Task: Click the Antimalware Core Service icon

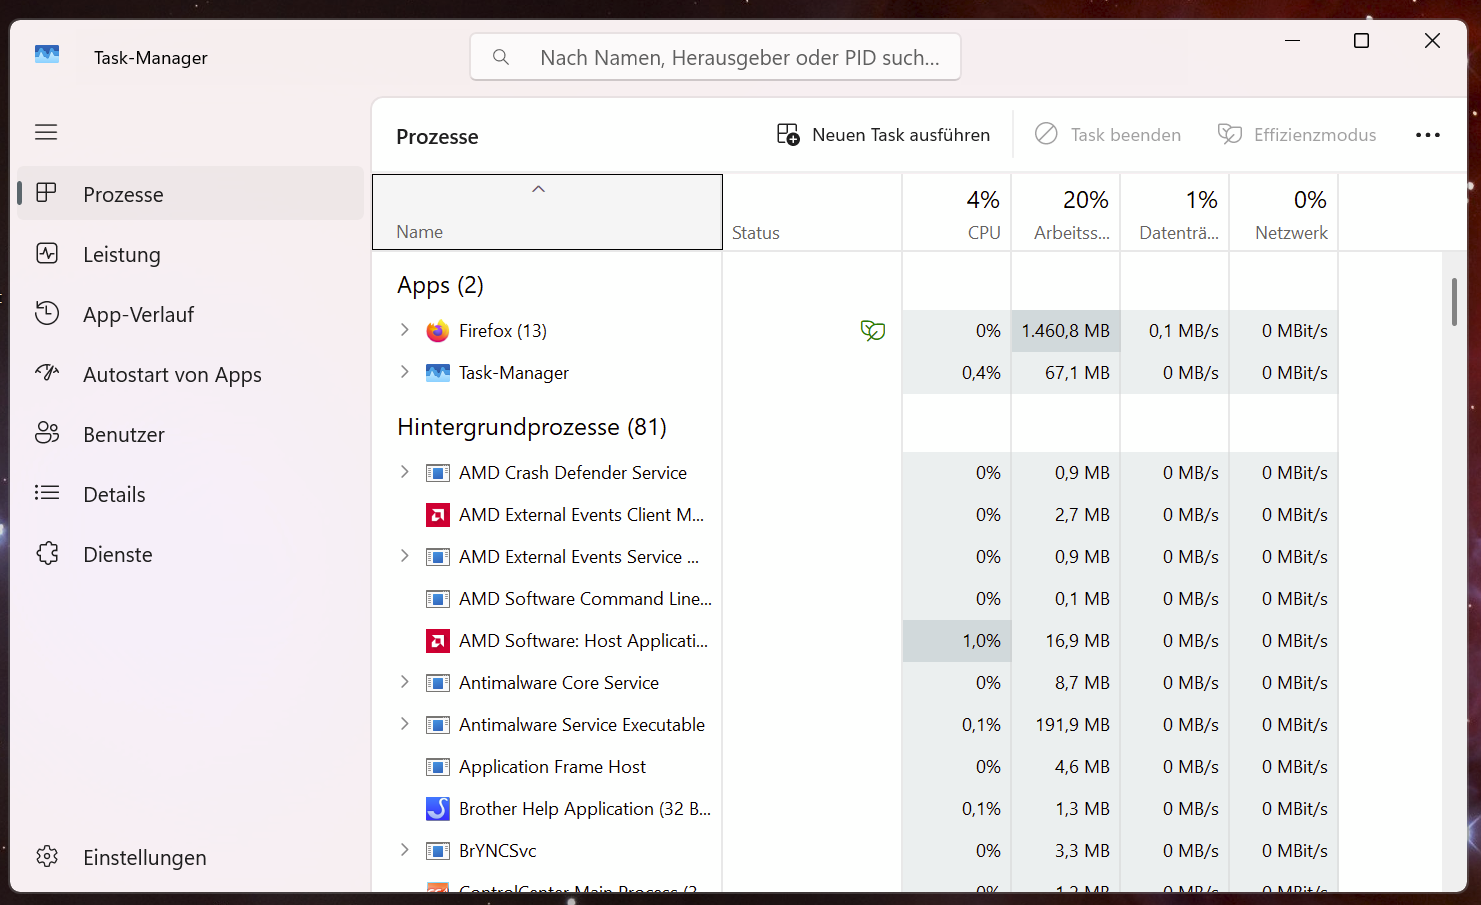Action: pyautogui.click(x=437, y=683)
